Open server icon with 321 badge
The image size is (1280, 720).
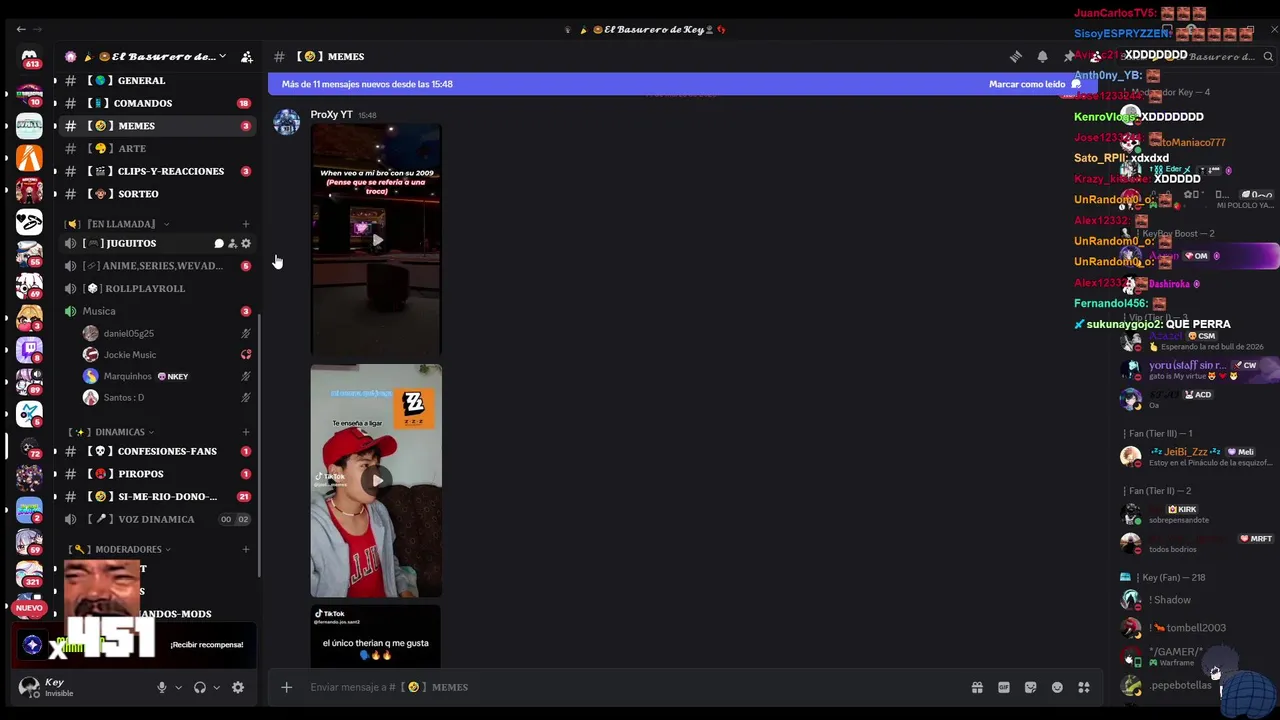29,575
